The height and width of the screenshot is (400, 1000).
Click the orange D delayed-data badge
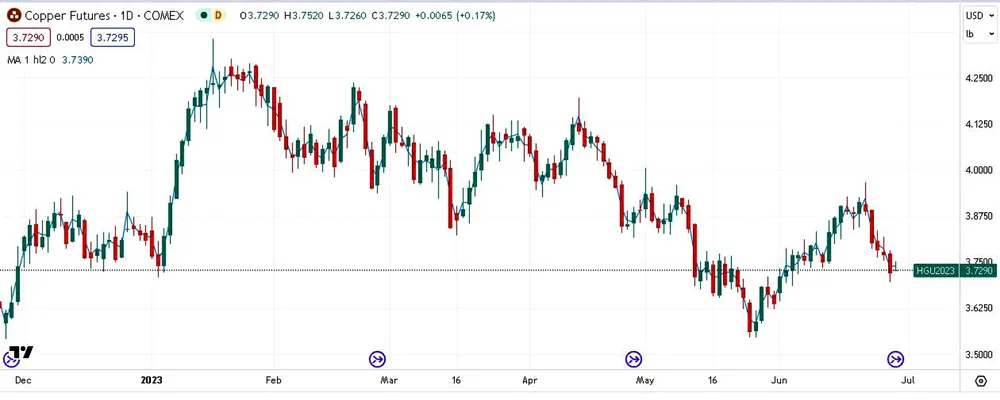click(x=220, y=16)
